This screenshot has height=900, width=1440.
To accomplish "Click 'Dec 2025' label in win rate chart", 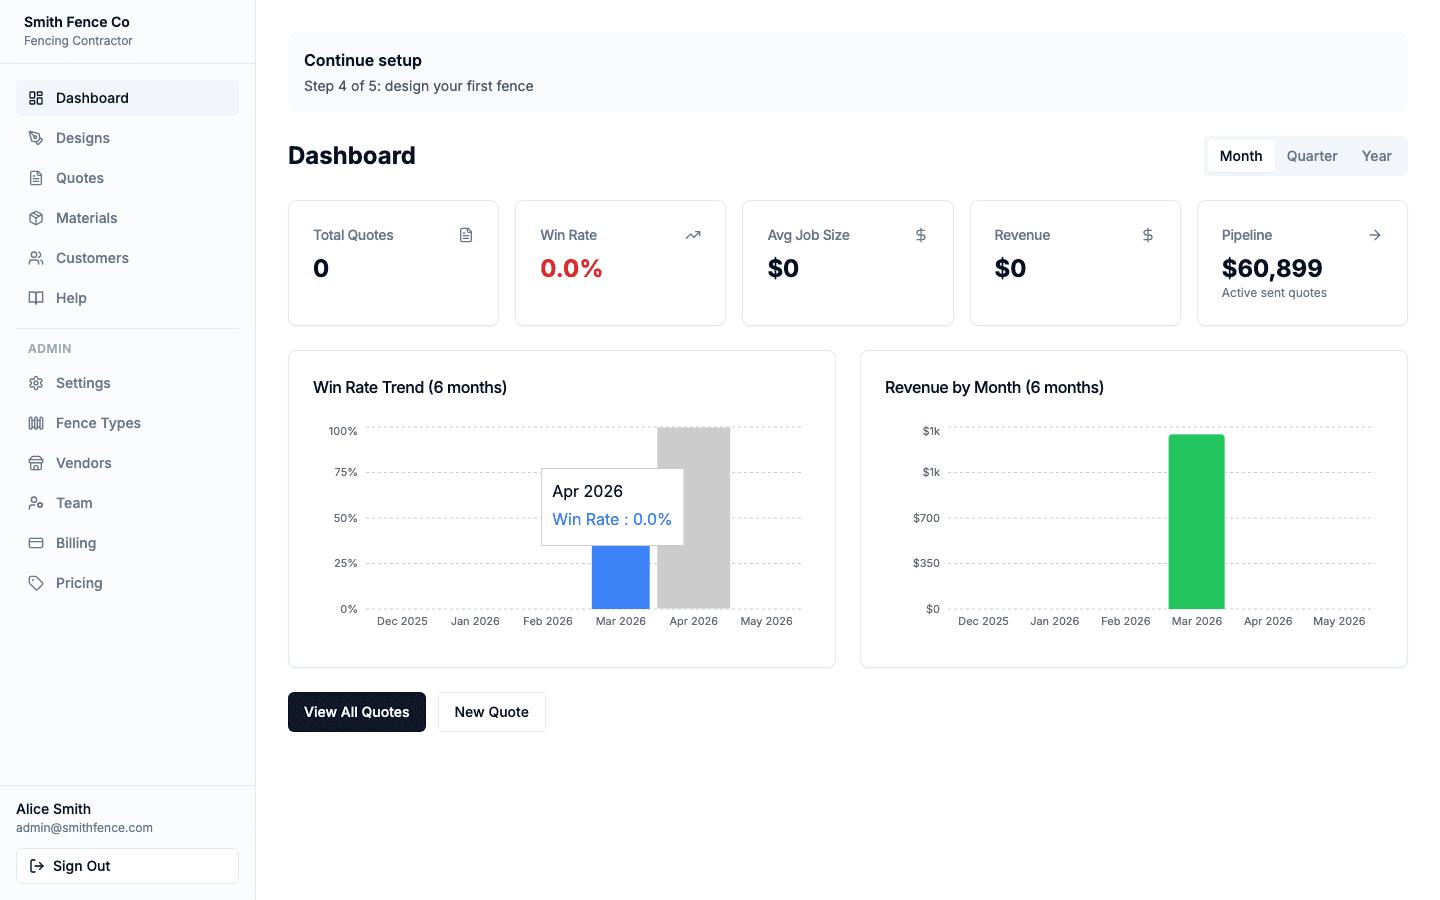I will (x=402, y=621).
